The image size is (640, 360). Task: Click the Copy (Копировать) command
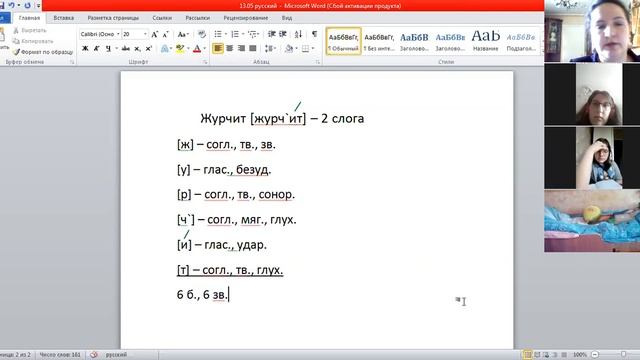click(x=33, y=41)
